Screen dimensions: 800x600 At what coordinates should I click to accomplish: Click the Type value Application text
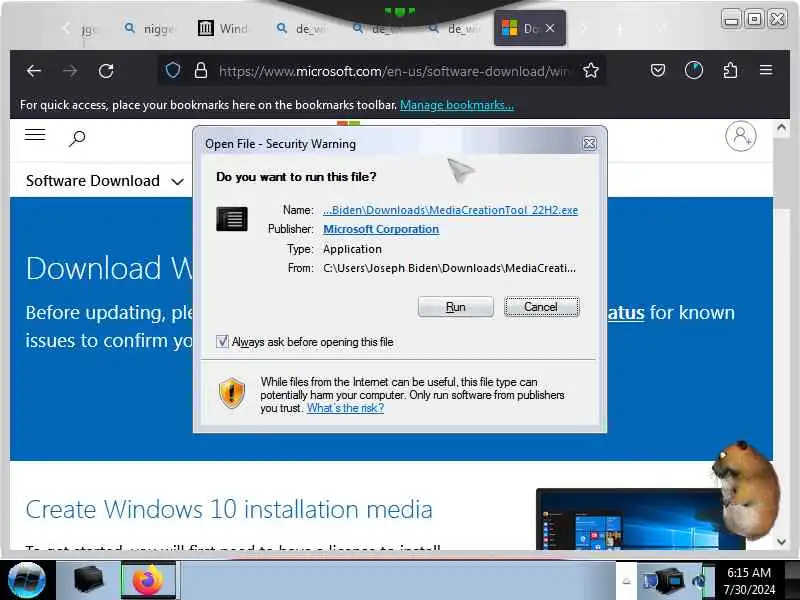[352, 249]
